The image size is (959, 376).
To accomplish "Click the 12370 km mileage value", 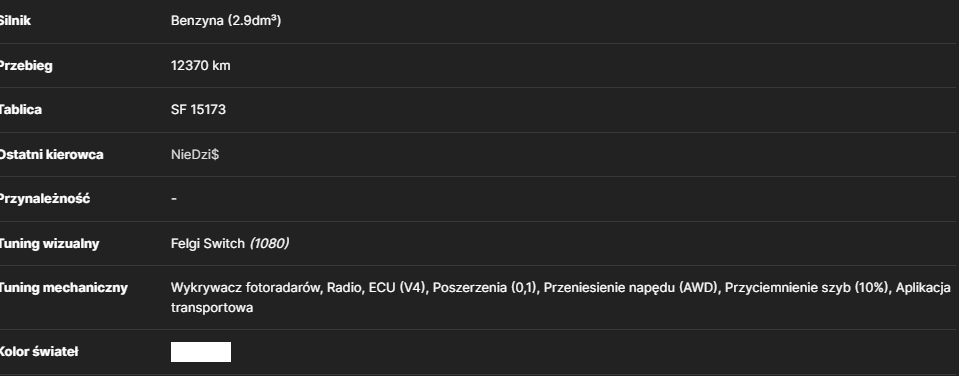I will pos(201,65).
